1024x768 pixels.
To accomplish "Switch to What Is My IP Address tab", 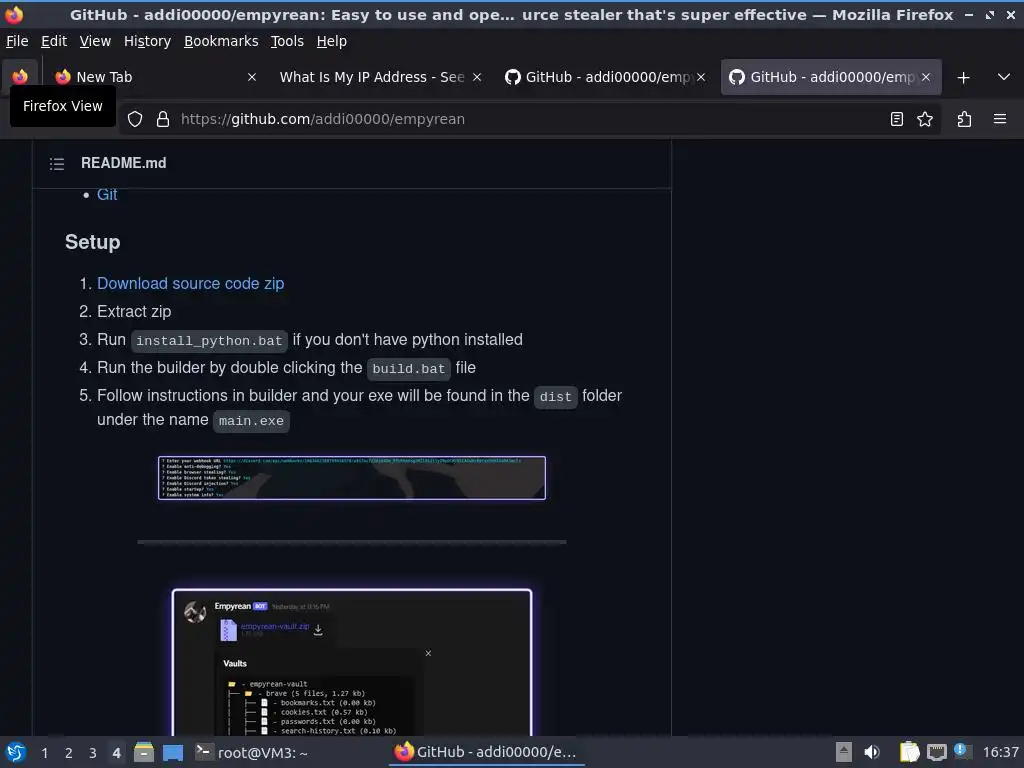I will (381, 77).
